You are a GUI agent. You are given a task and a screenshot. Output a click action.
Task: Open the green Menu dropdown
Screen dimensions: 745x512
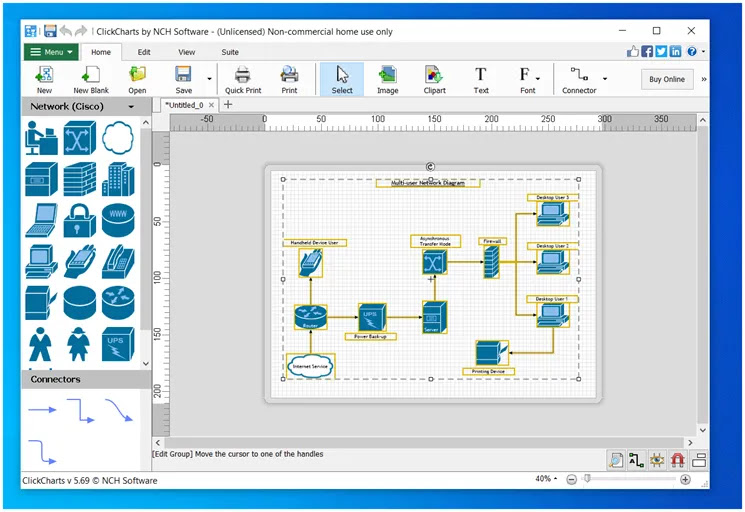[x=51, y=52]
